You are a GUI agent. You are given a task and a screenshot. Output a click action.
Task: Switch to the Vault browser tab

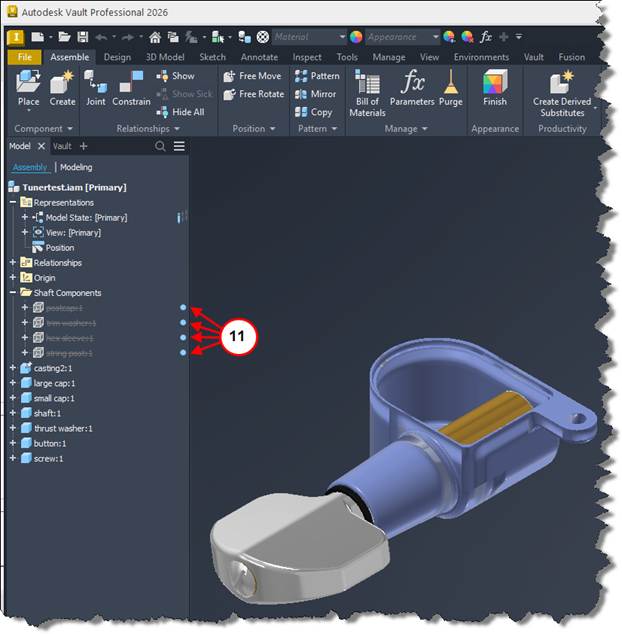pyautogui.click(x=62, y=146)
